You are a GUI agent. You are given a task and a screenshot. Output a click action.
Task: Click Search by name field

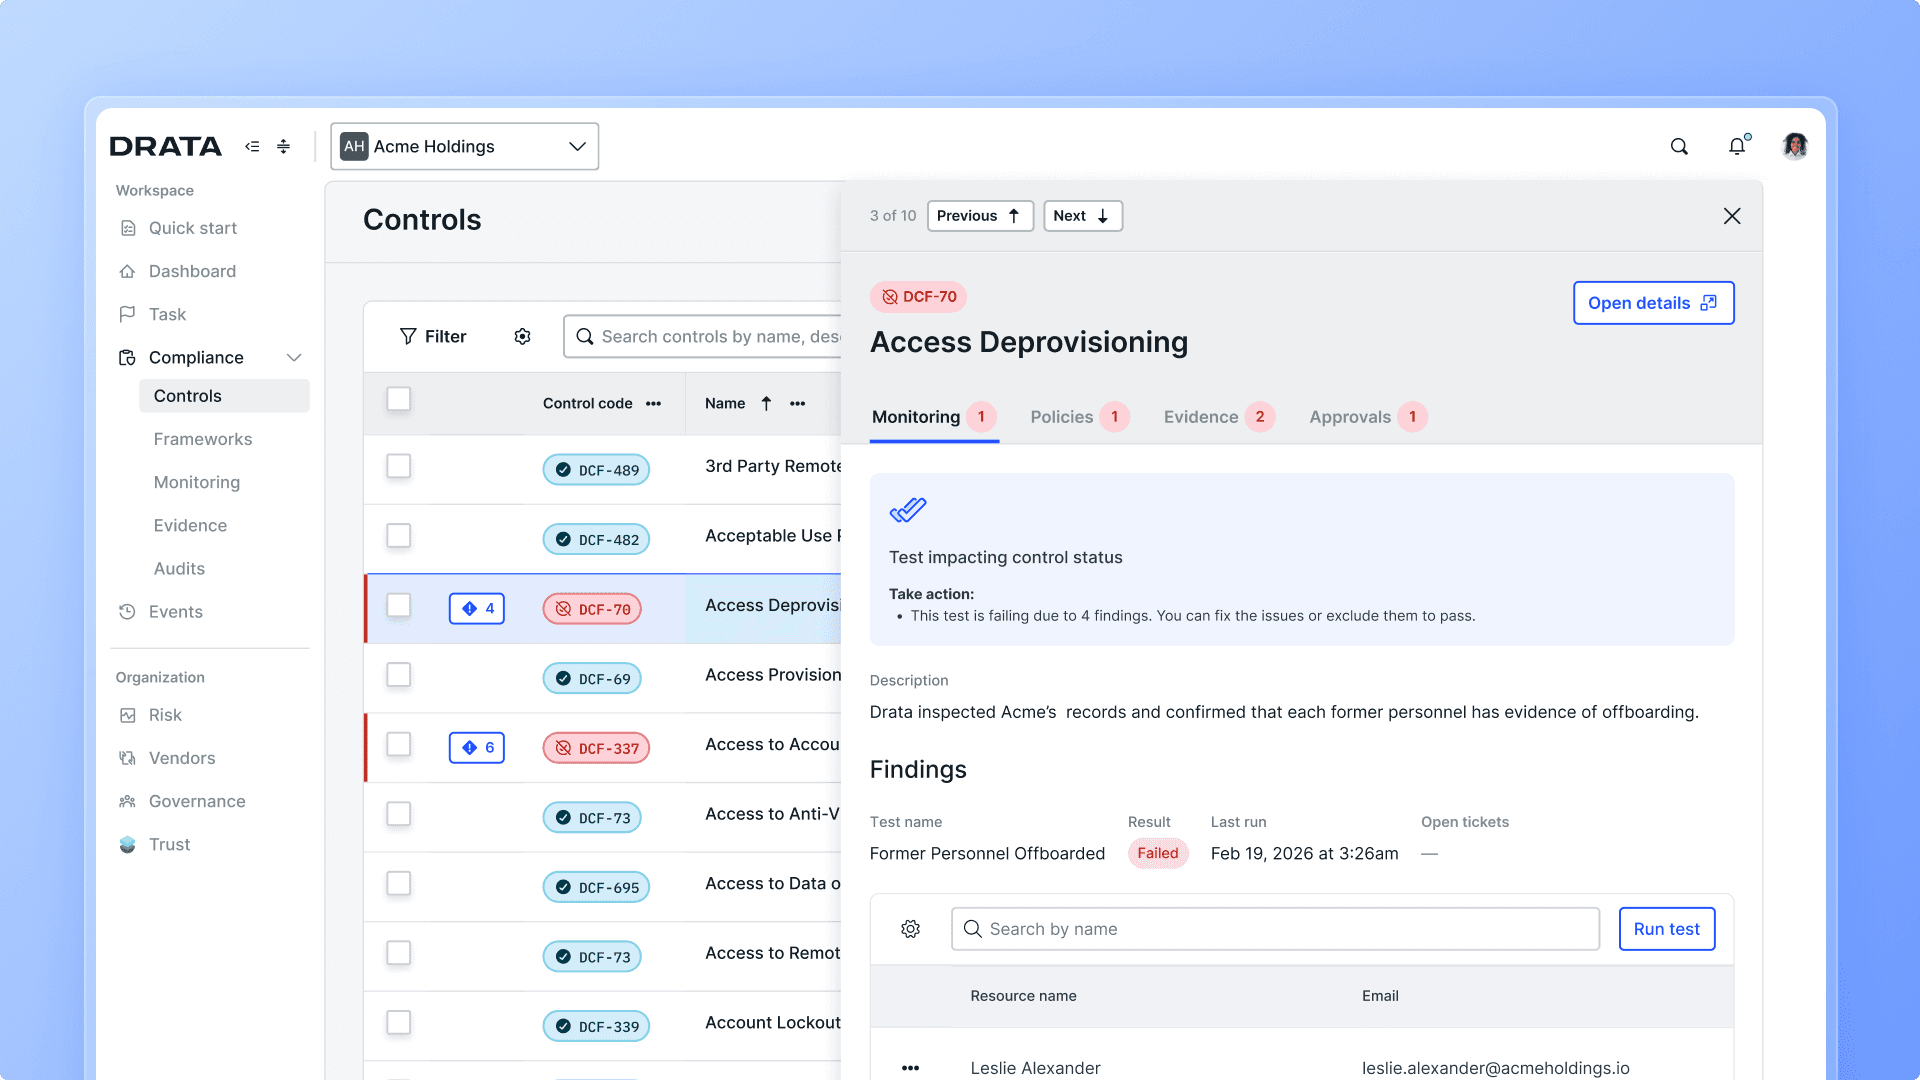tap(1275, 929)
